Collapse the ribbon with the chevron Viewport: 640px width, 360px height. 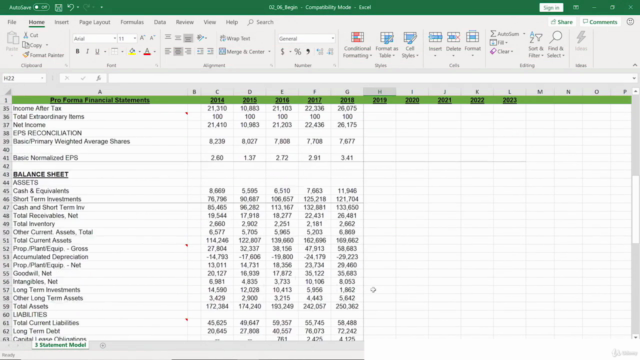click(635, 65)
